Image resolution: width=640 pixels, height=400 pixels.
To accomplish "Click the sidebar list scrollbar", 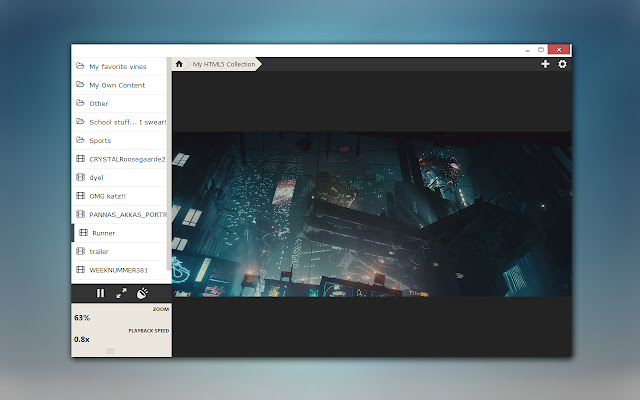I will tap(169, 163).
